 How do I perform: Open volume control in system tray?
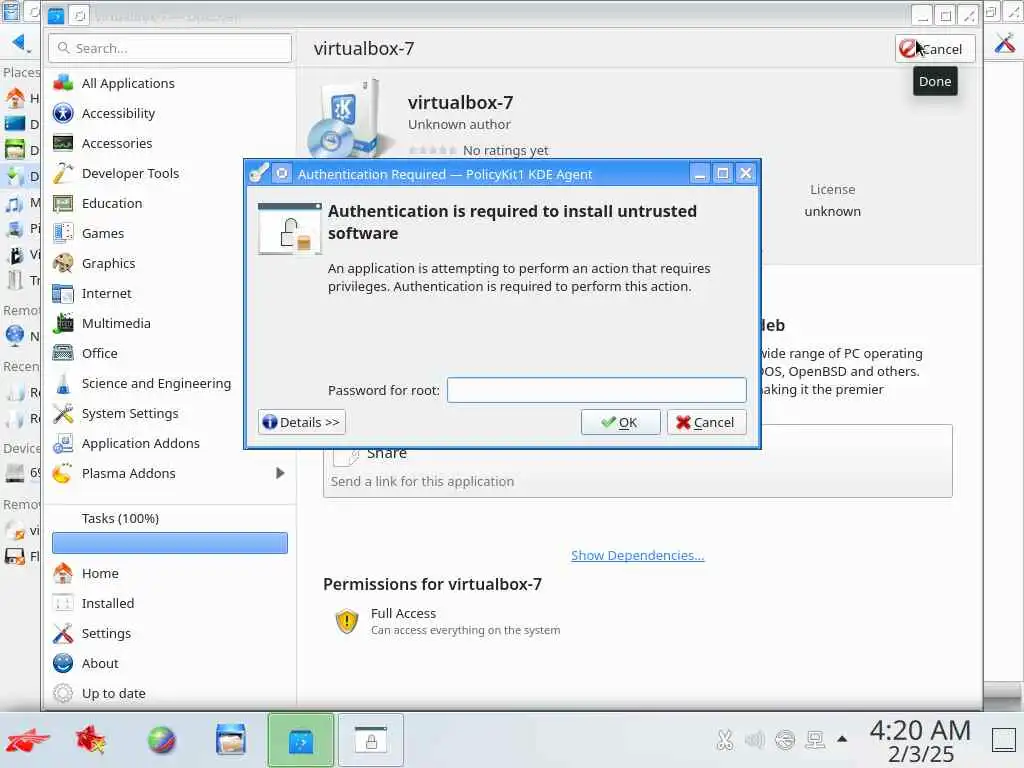click(754, 740)
